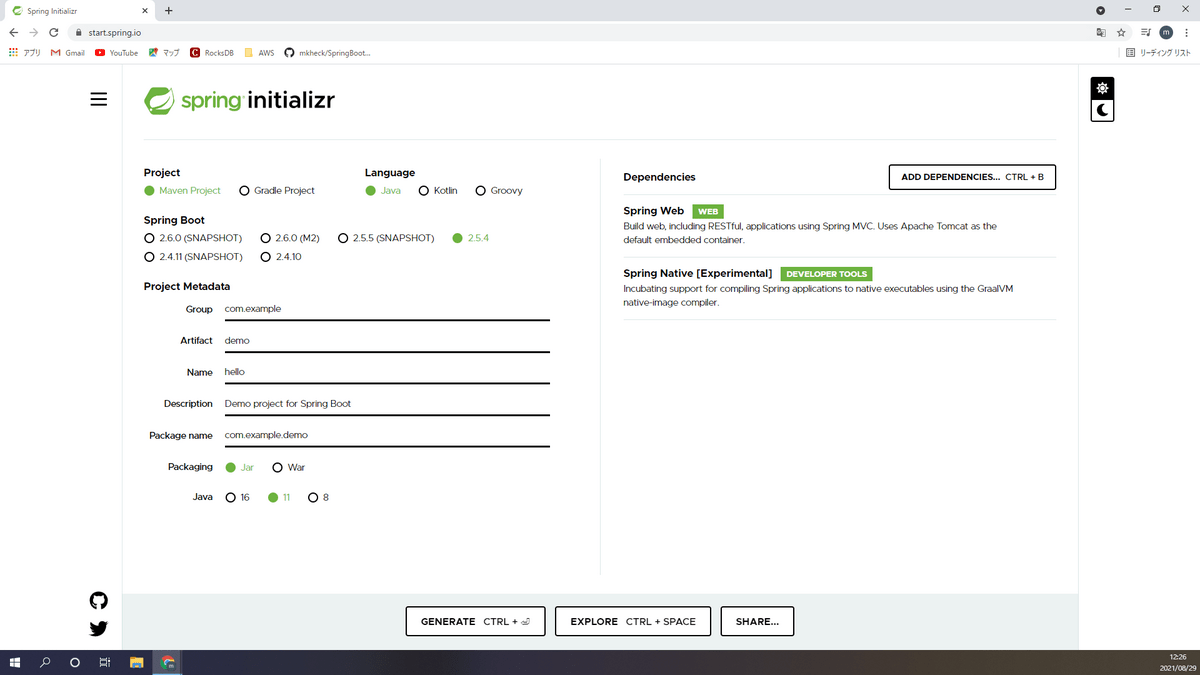
Task: Open the Twitter link in the sidebar
Action: (x=98, y=629)
